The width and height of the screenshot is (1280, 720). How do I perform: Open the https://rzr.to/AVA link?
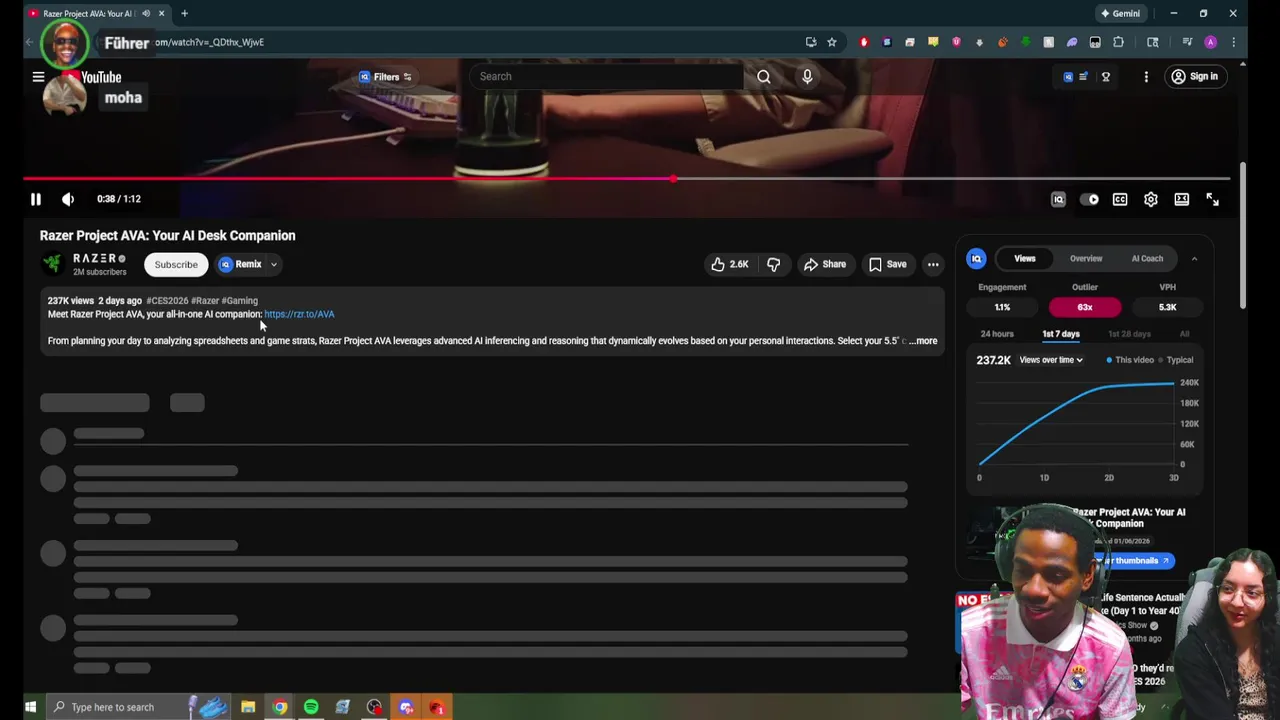[x=299, y=314]
